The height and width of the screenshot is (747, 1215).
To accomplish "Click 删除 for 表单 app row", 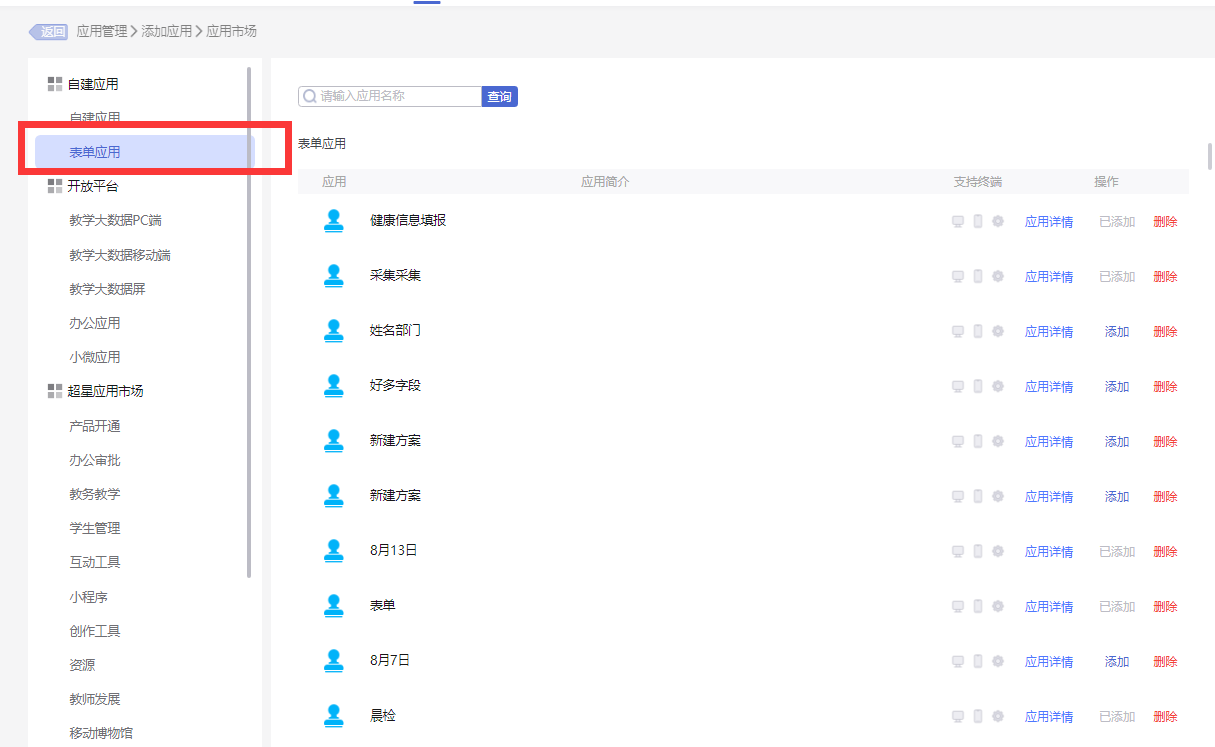I will pos(1165,607).
